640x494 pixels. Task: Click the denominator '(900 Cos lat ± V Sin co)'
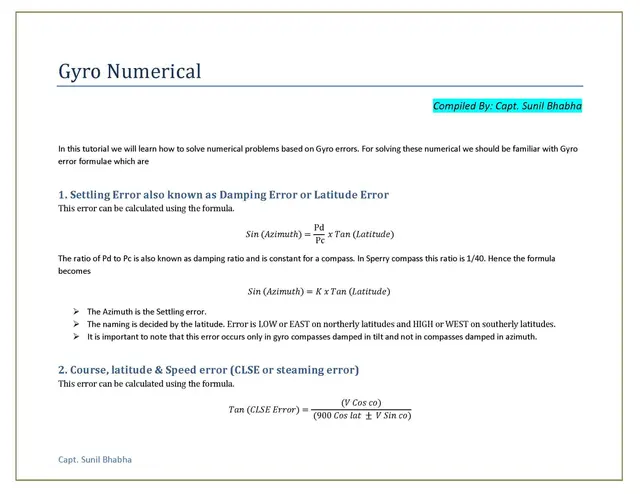[362, 416]
